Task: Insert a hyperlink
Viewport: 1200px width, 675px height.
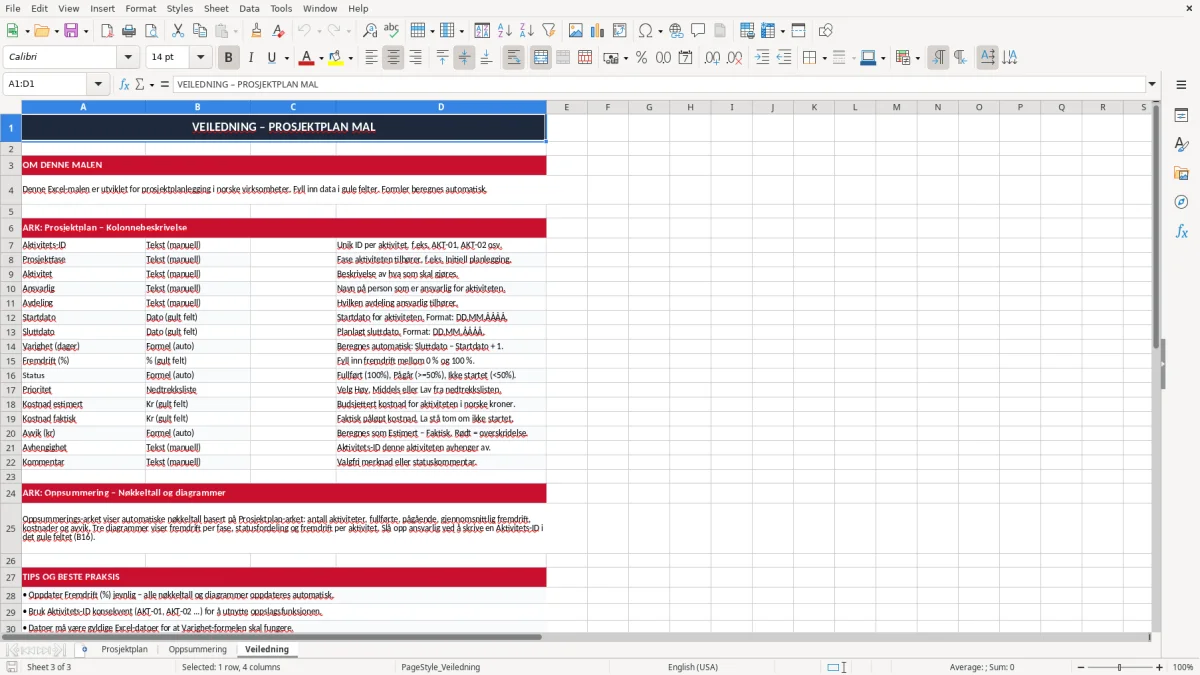Action: coord(676,31)
